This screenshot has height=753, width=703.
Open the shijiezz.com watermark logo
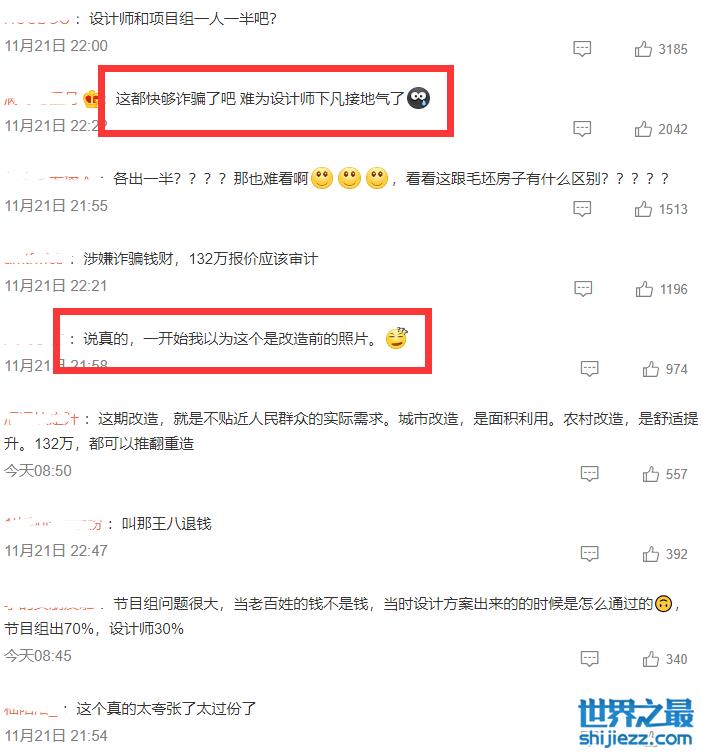coord(635,723)
